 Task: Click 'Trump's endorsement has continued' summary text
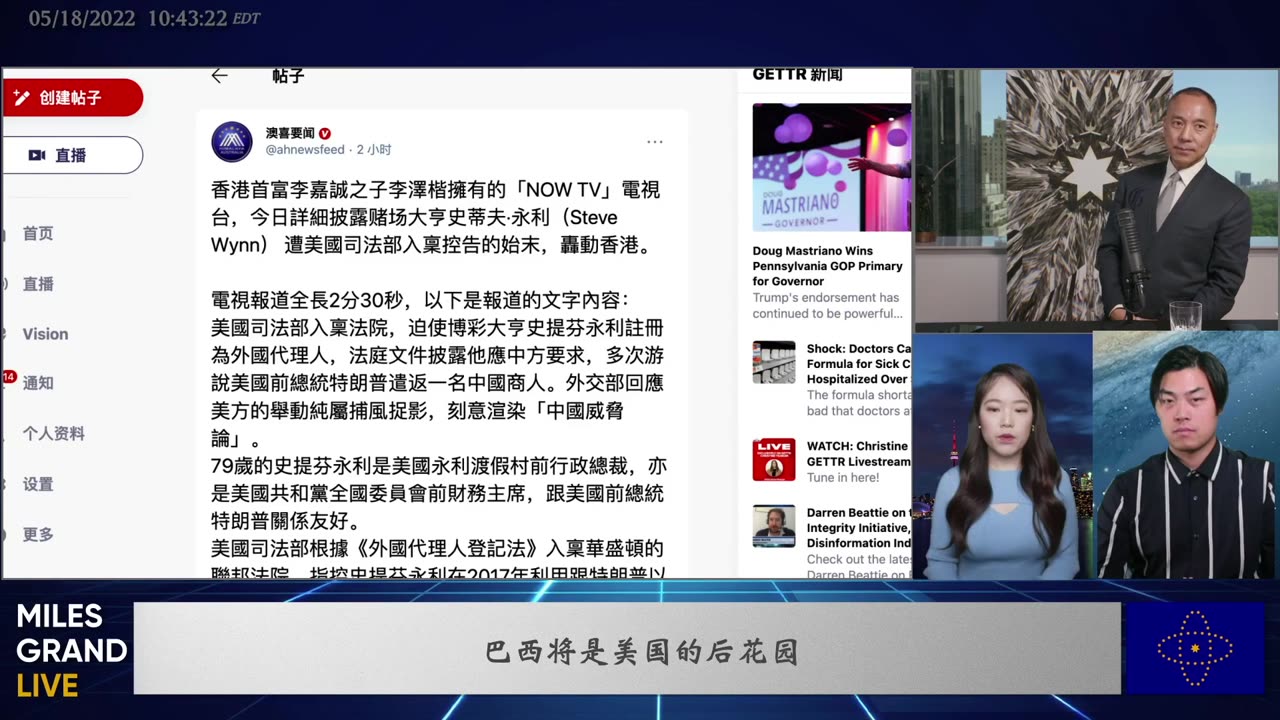[828, 305]
